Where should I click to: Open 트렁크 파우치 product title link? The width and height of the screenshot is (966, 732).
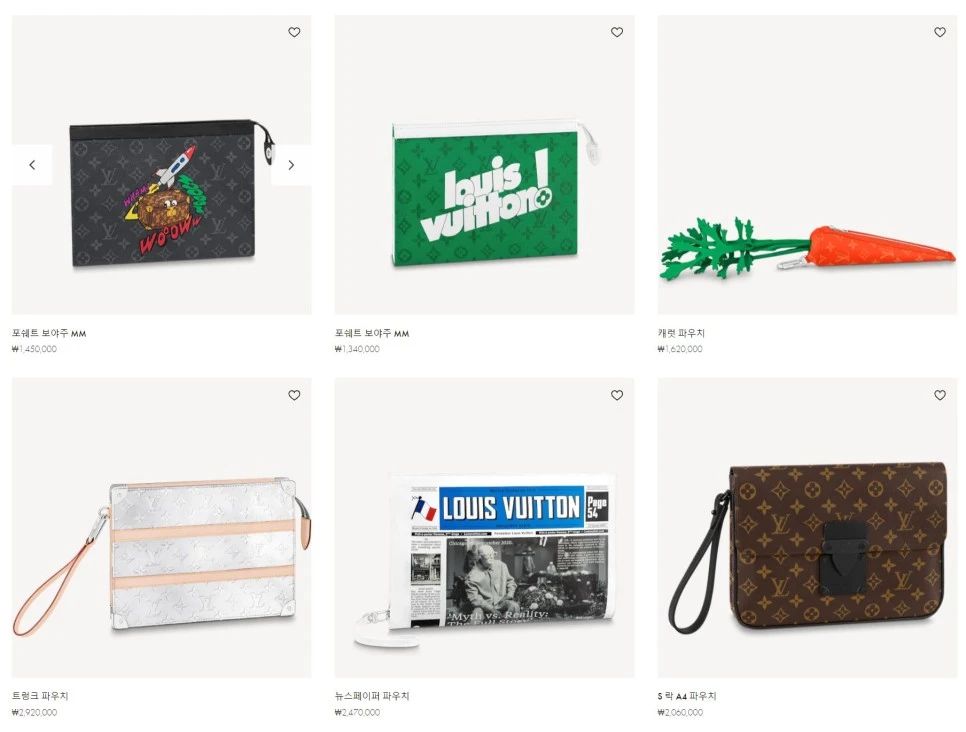[x=40, y=696]
